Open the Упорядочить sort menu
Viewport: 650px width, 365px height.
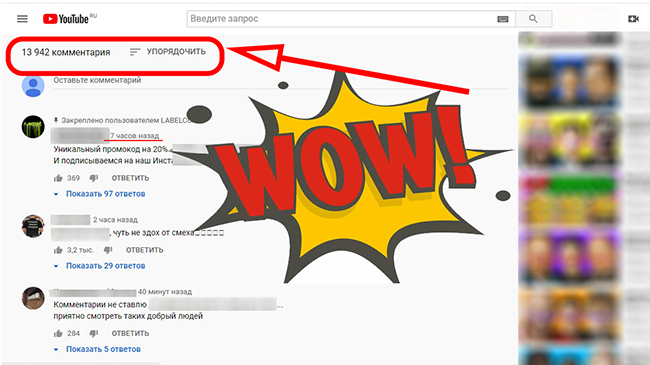pos(167,52)
